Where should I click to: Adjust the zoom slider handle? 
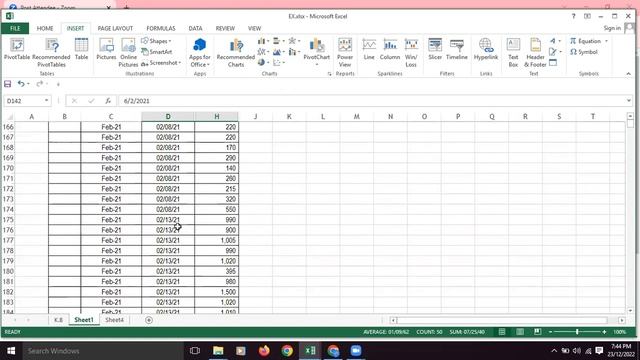[577, 332]
